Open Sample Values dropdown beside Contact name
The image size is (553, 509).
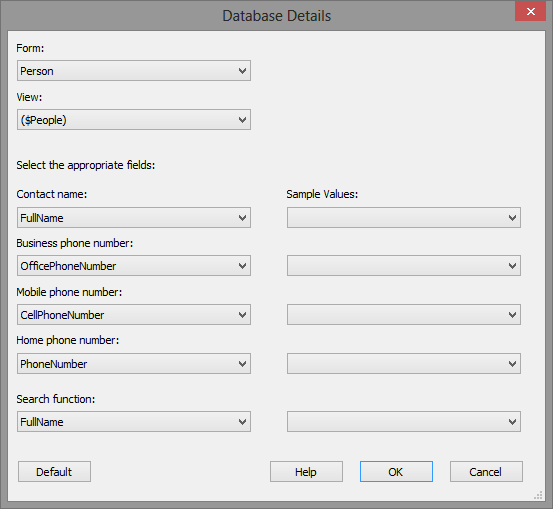pos(404,218)
